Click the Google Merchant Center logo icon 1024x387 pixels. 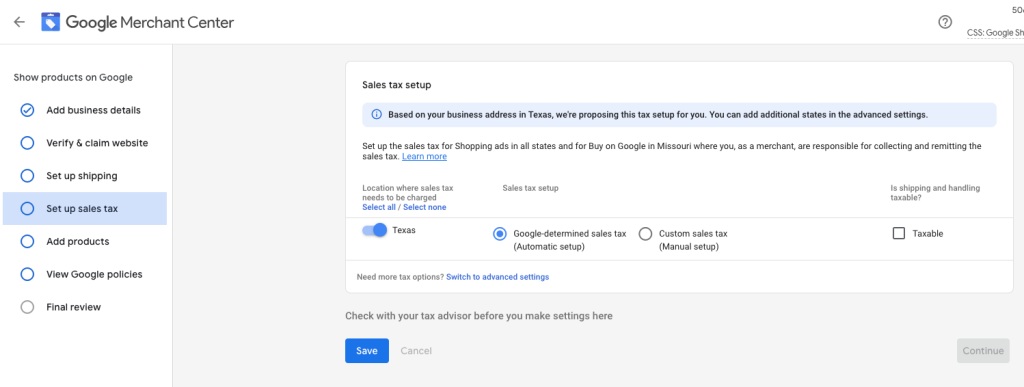click(50, 22)
